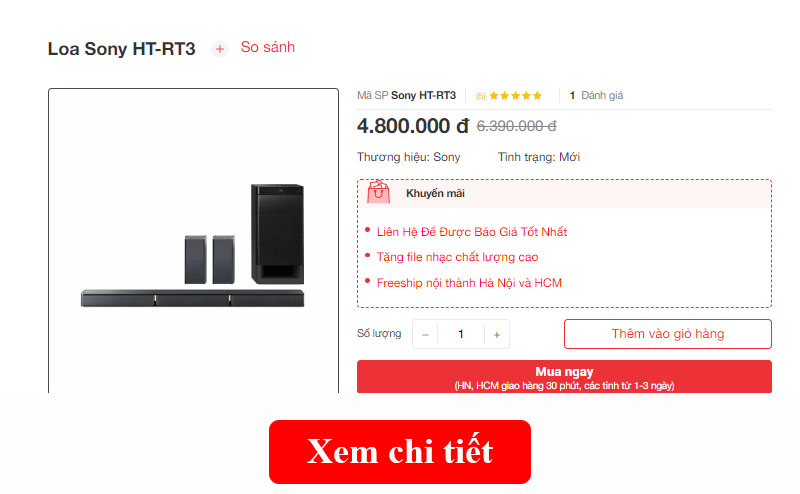Screen dimensions: 800x494
Task: Select promo Tặng file nhạc chất lượng cao
Action: [457, 257]
